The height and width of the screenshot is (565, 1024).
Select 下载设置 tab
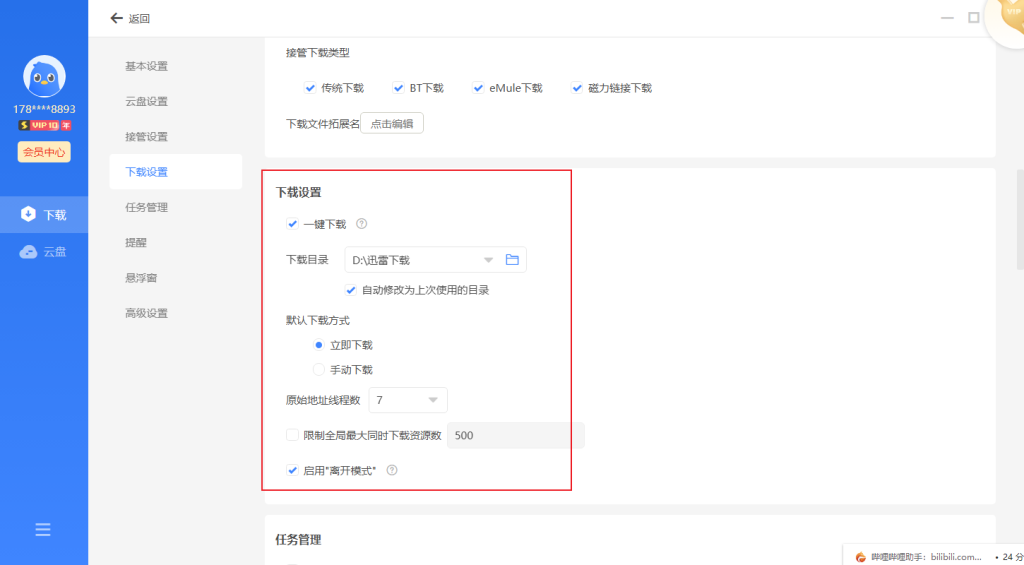176,172
